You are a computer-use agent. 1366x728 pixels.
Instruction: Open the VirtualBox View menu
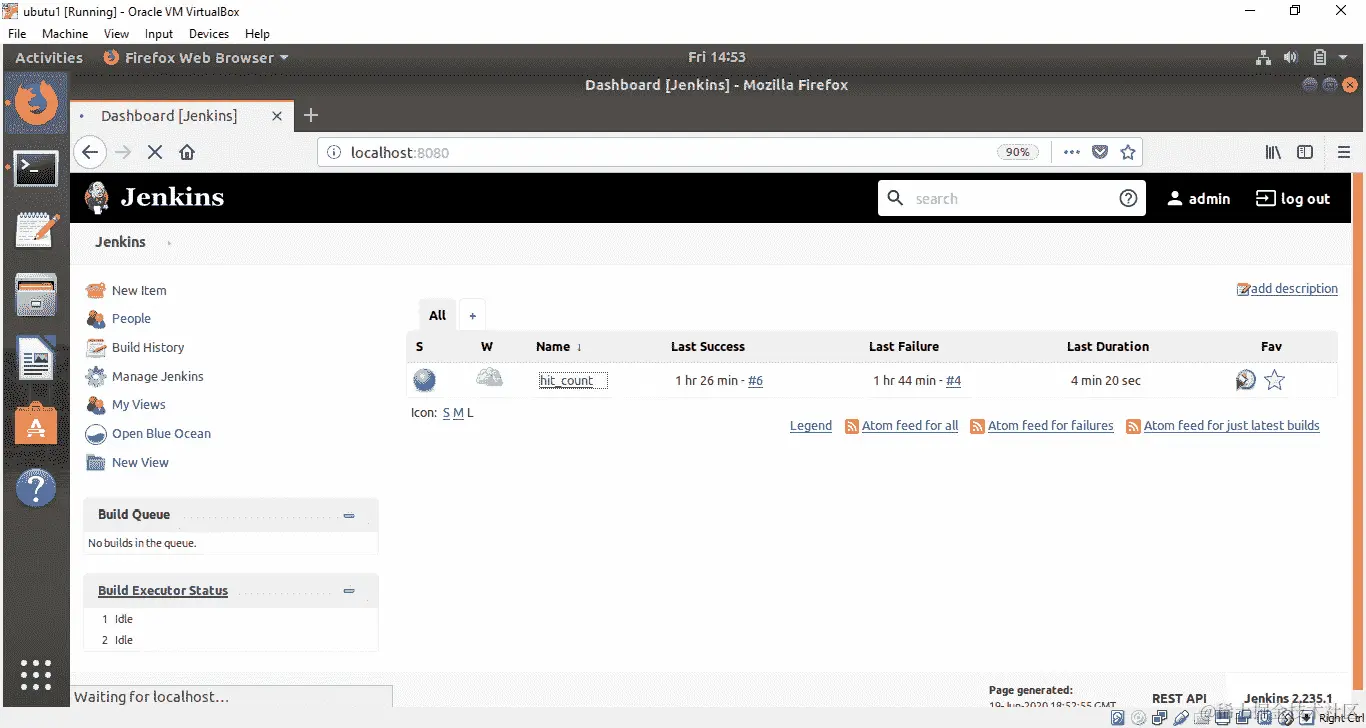(x=116, y=33)
